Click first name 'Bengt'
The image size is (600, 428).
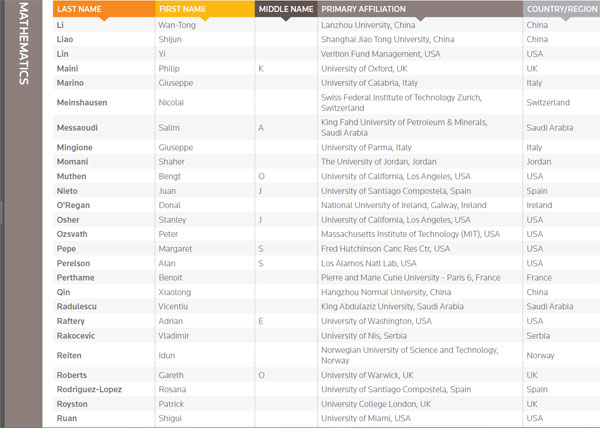point(170,176)
